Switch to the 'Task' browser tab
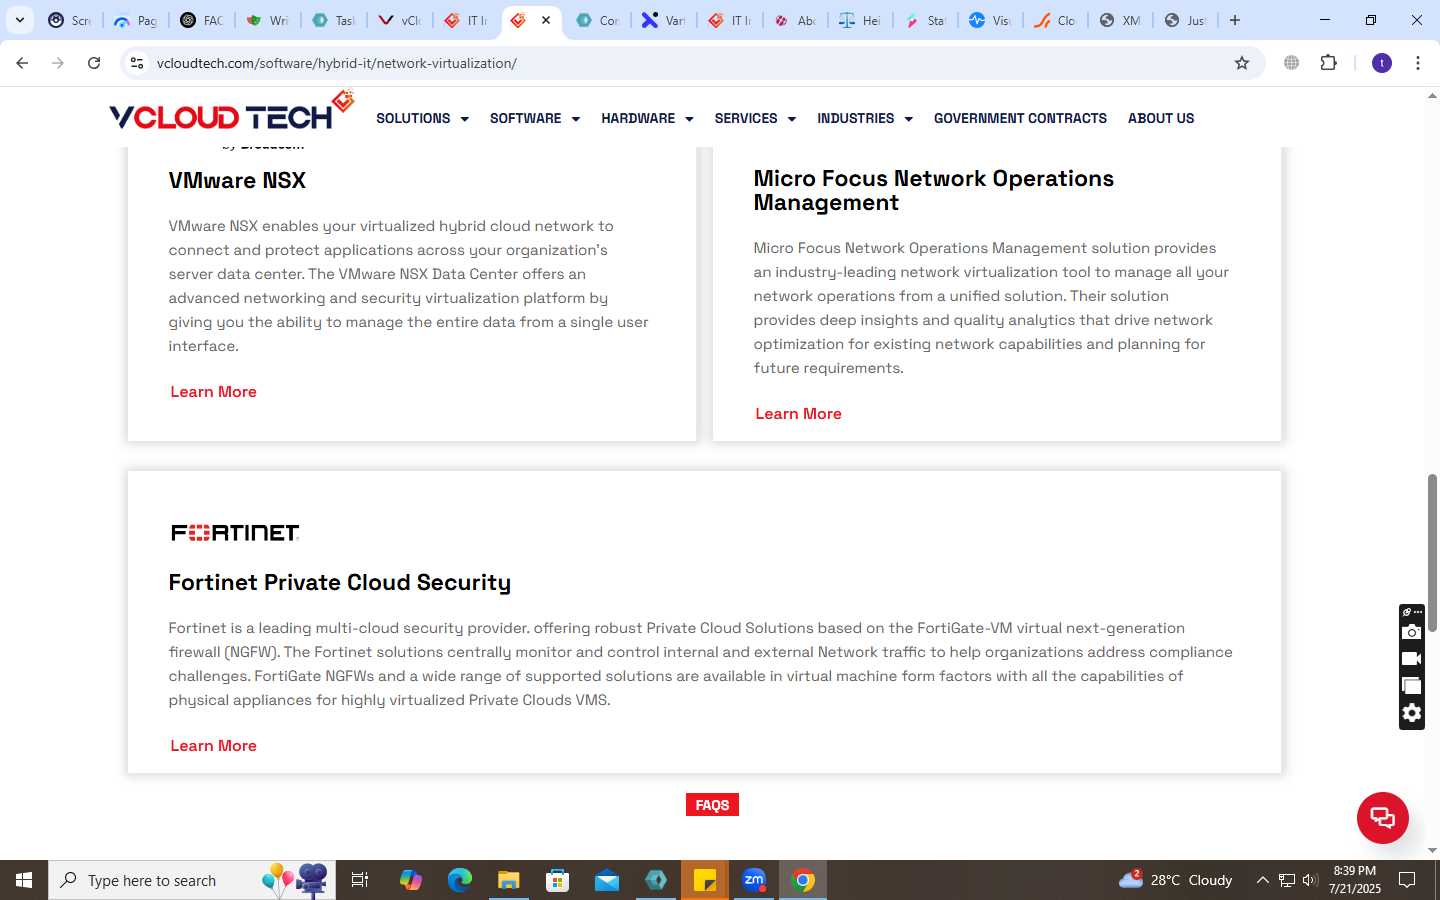 [333, 20]
